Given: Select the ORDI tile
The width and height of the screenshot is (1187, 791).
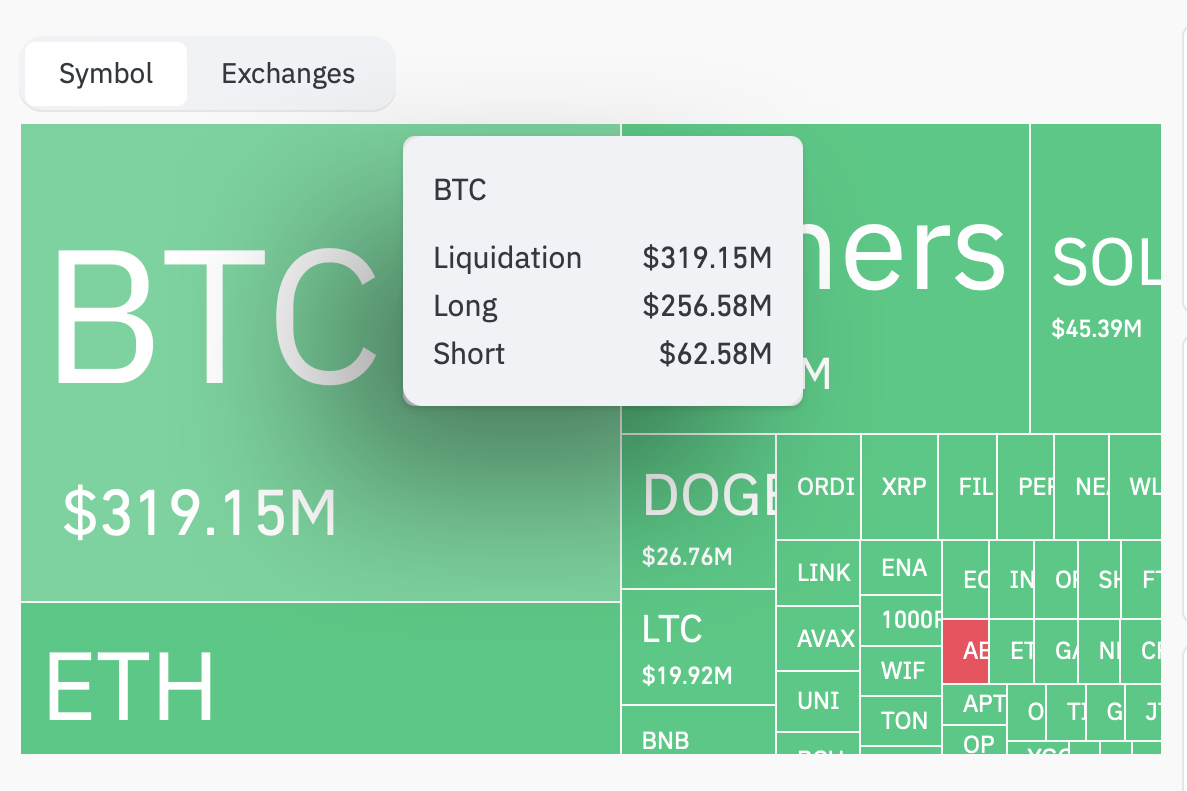Looking at the screenshot, I should (x=818, y=487).
